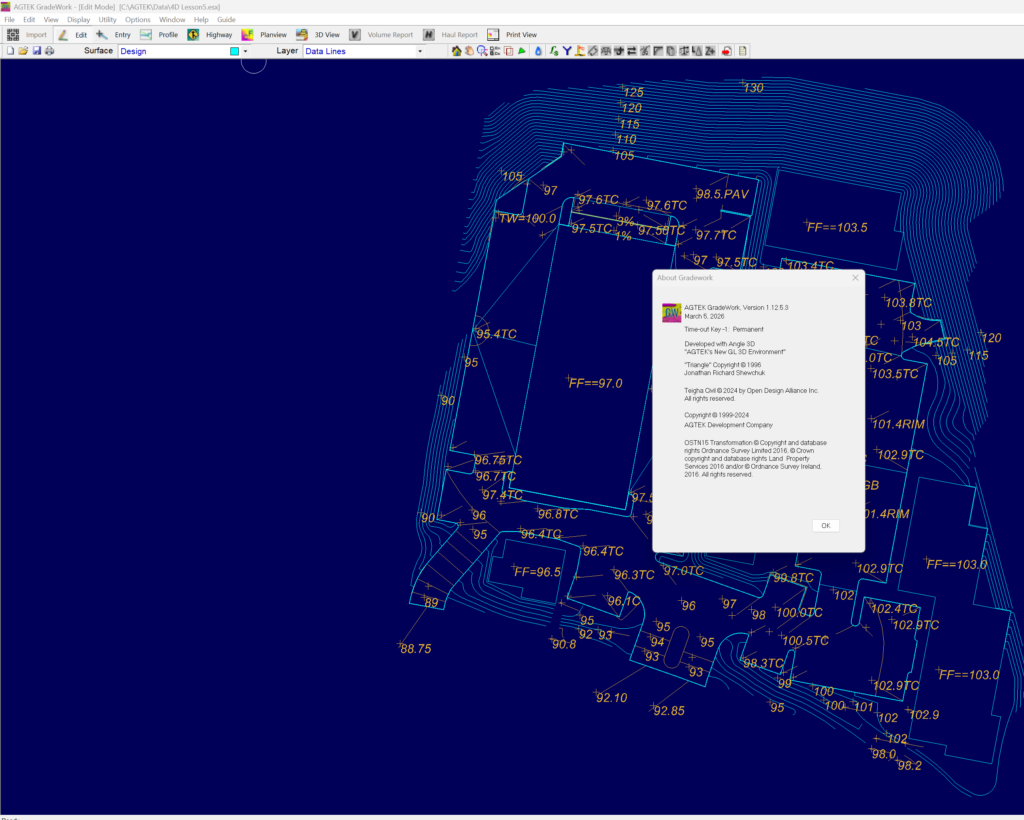
Task: Click the list-style icon beside the magnifier
Action: [x=495, y=51]
